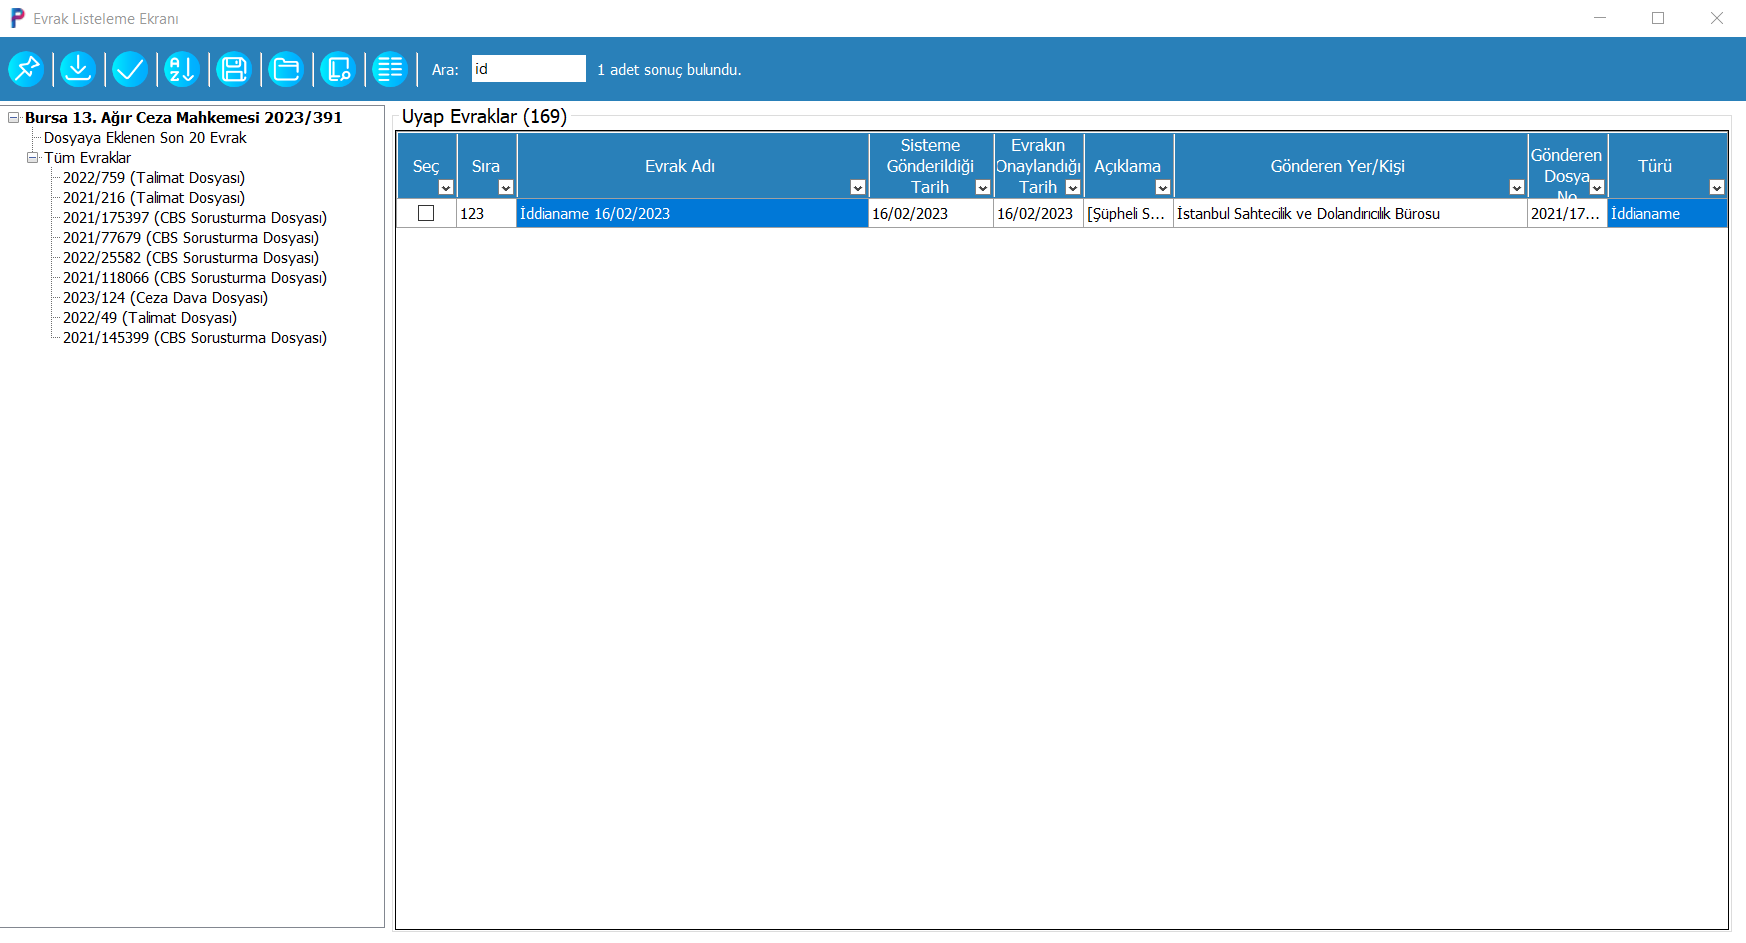
Task: Click the A-Z sort icon
Action: coord(182,69)
